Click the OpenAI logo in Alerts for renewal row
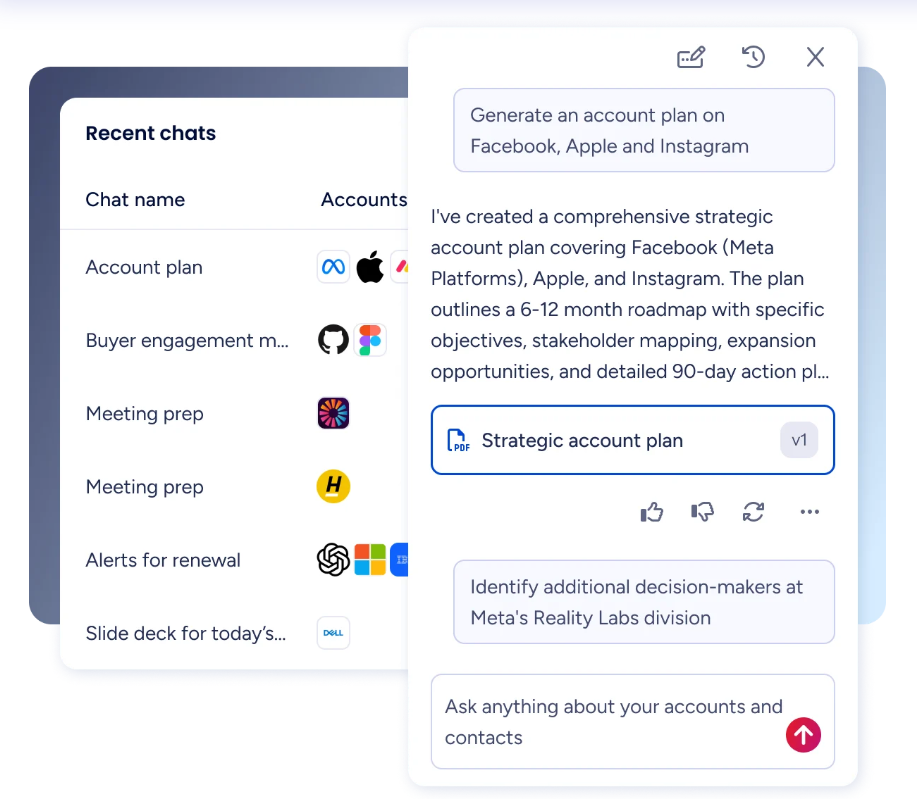Screen dimensions: 917x812 [x=333, y=559]
